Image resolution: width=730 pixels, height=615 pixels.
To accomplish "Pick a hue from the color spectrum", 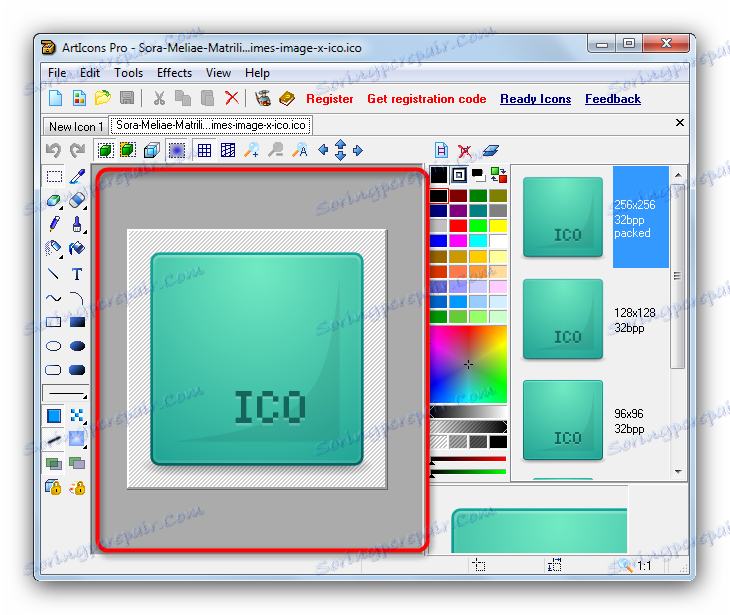I will tap(468, 364).
